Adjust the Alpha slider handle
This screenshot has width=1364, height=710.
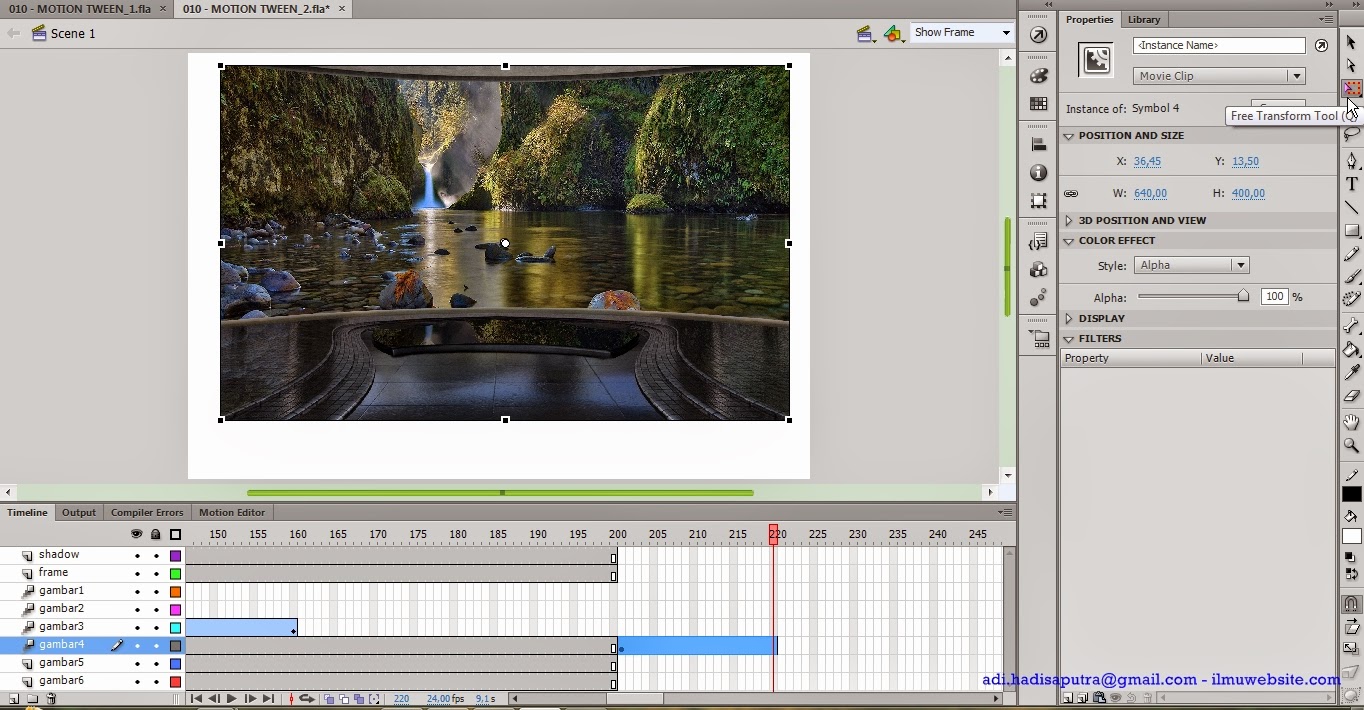click(x=1243, y=296)
